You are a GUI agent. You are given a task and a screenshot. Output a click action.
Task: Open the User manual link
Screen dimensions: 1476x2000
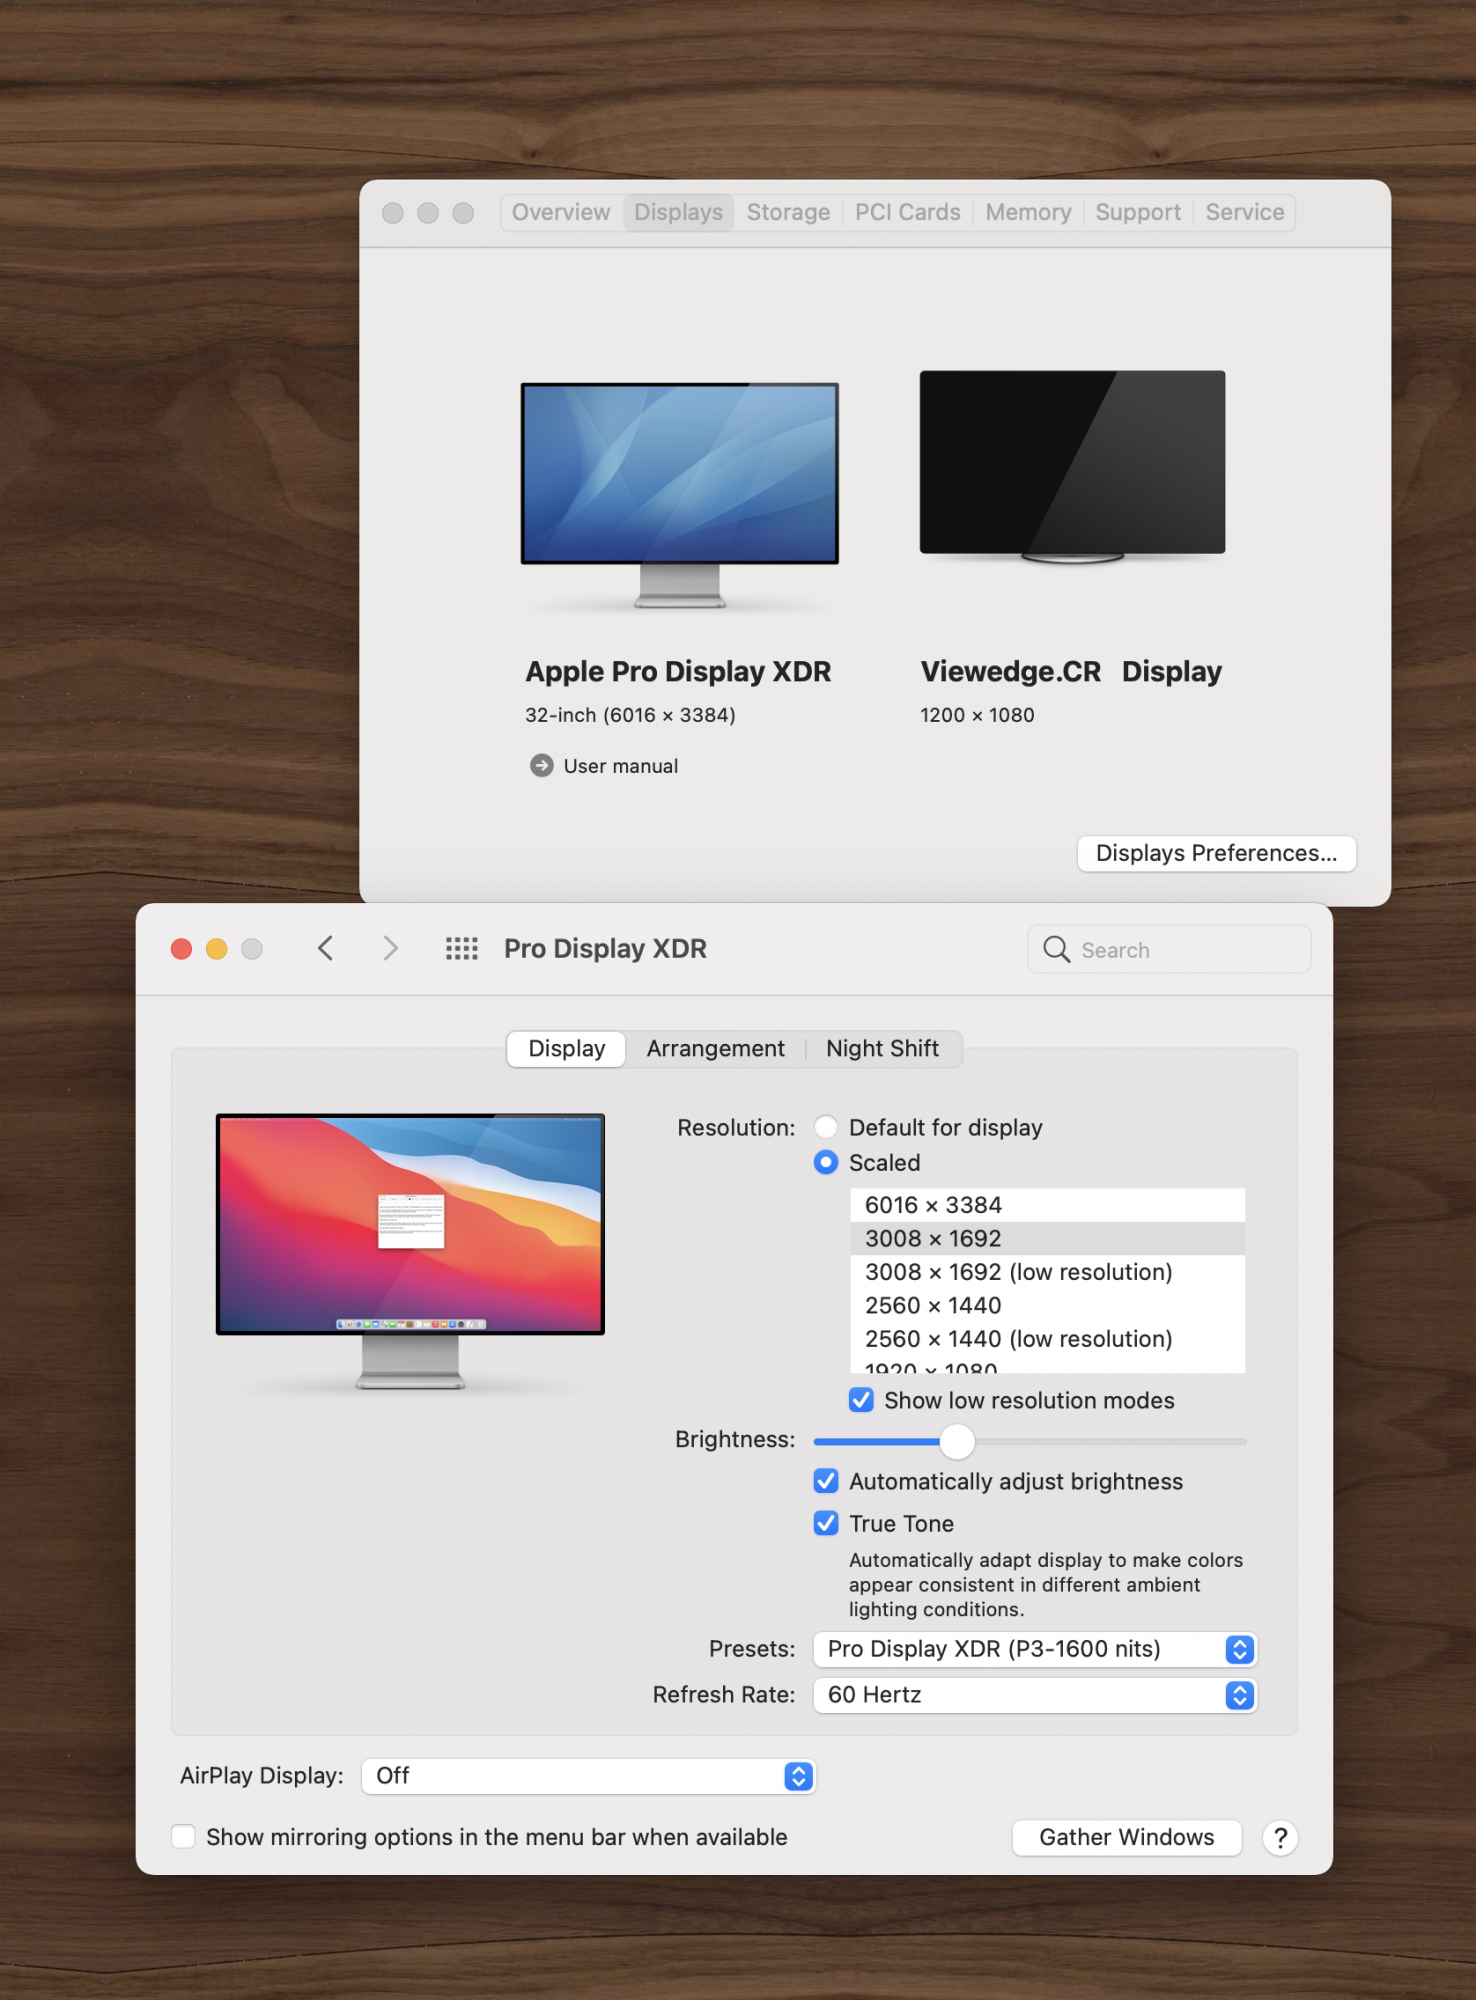tap(620, 766)
